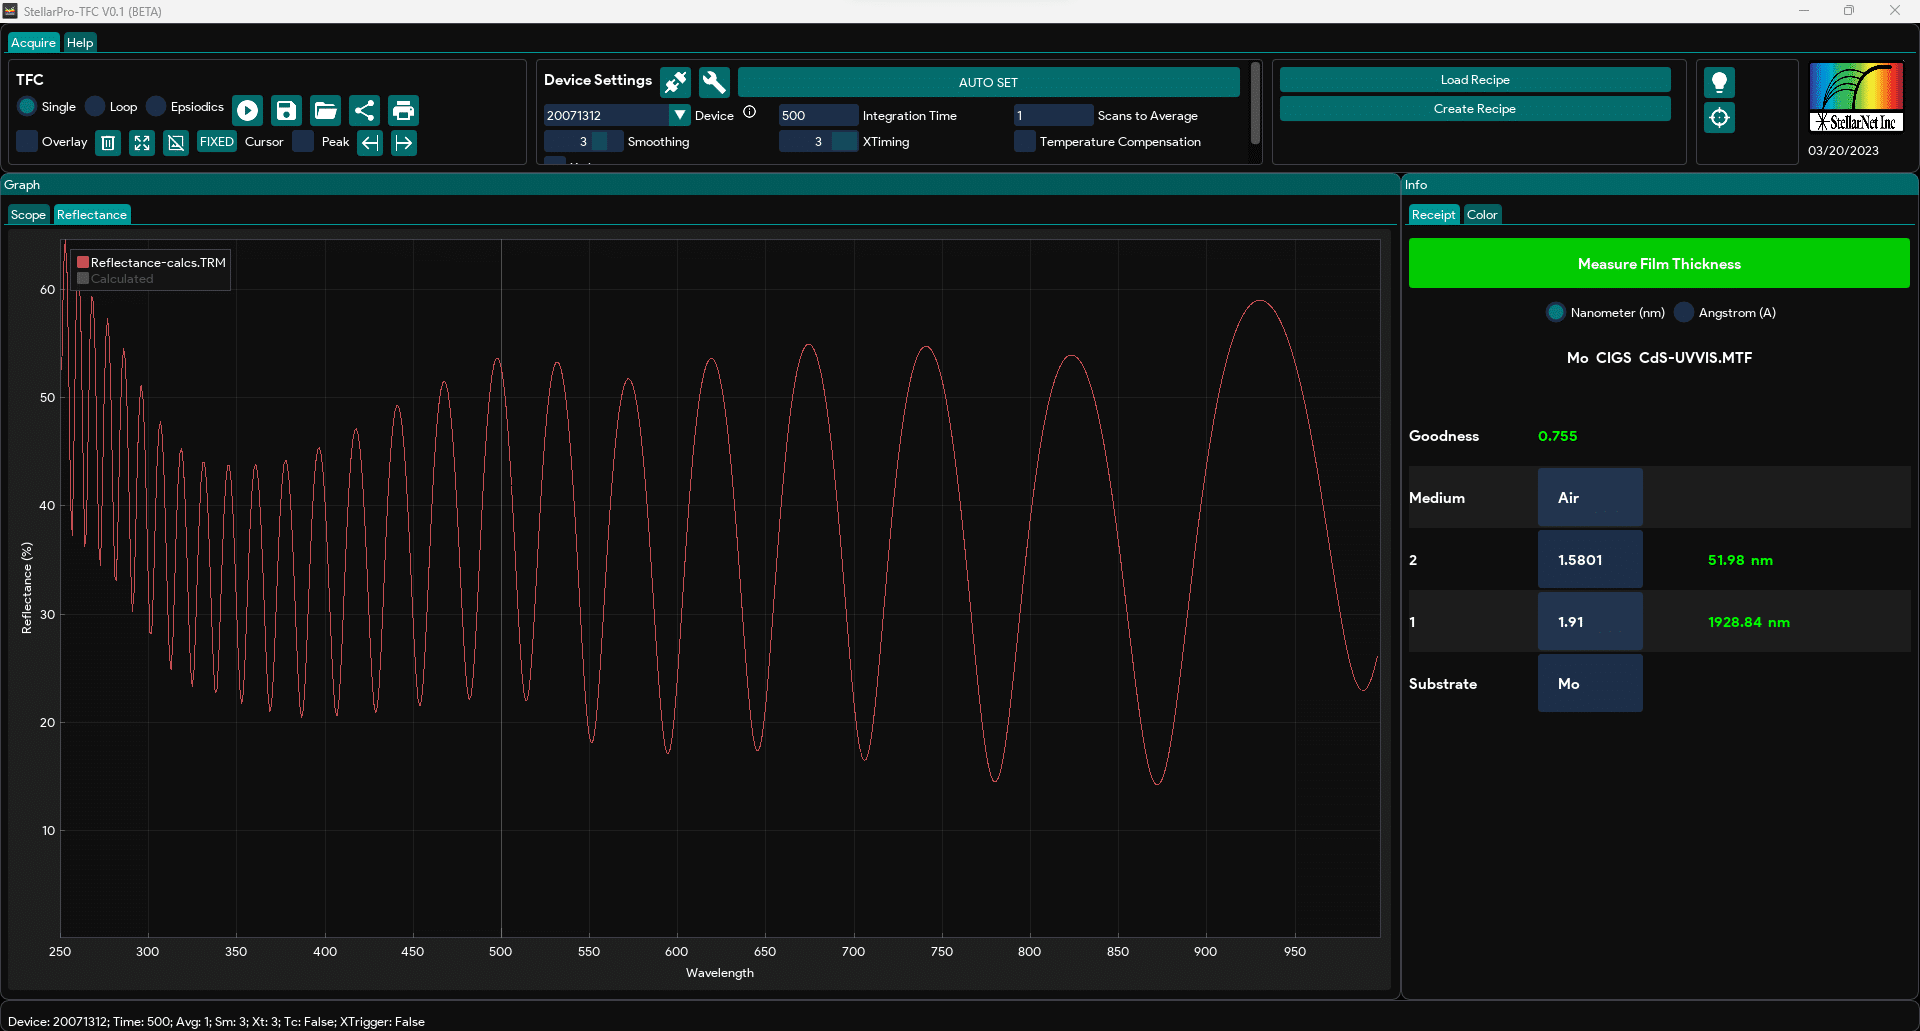Click Measure Film Thickness button
This screenshot has width=1920, height=1031.
(x=1659, y=263)
